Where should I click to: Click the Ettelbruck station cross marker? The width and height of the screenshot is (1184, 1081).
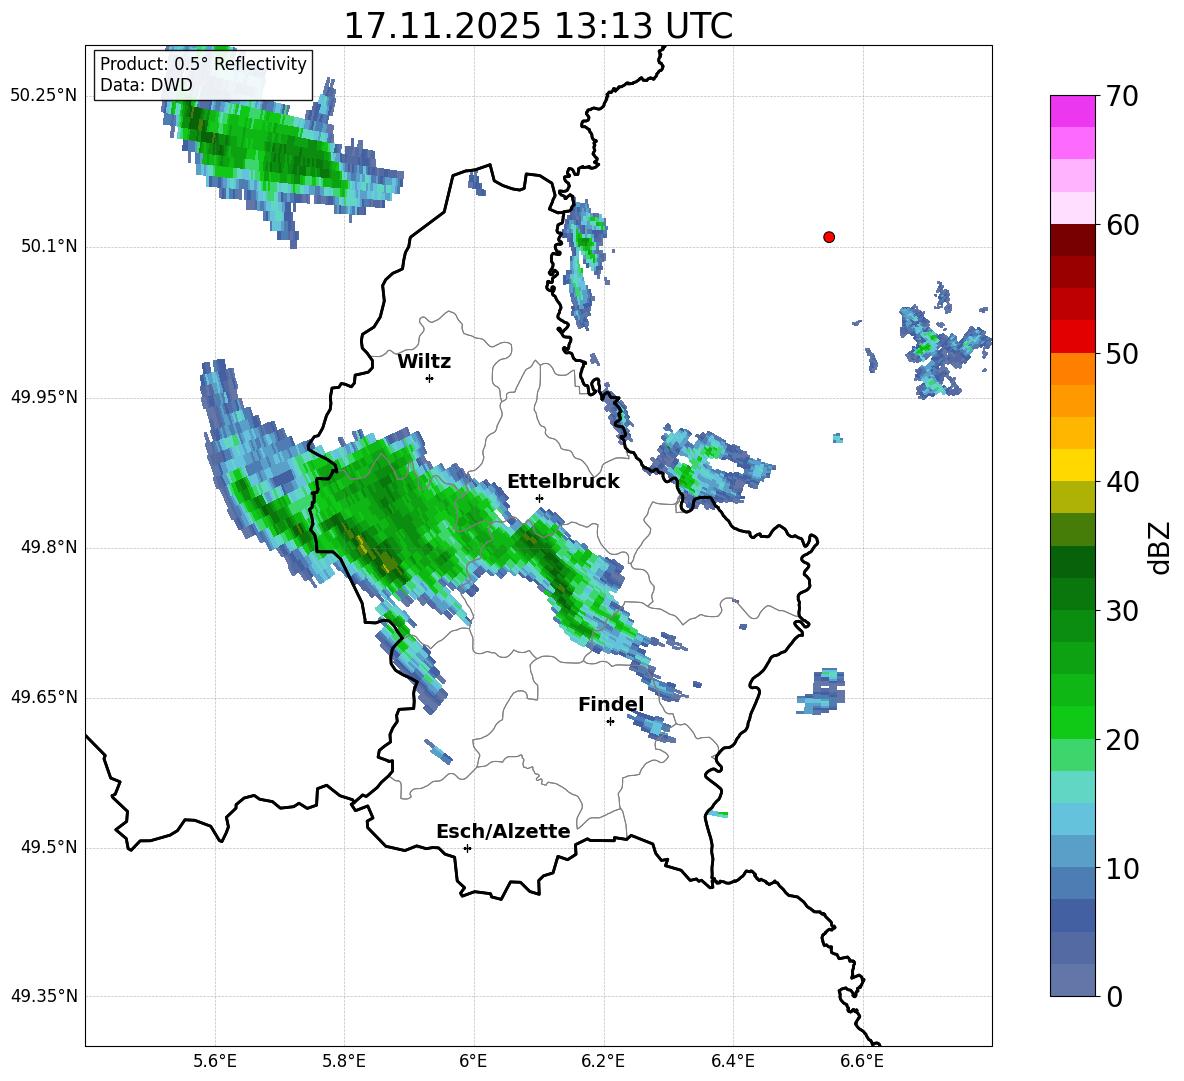[539, 498]
